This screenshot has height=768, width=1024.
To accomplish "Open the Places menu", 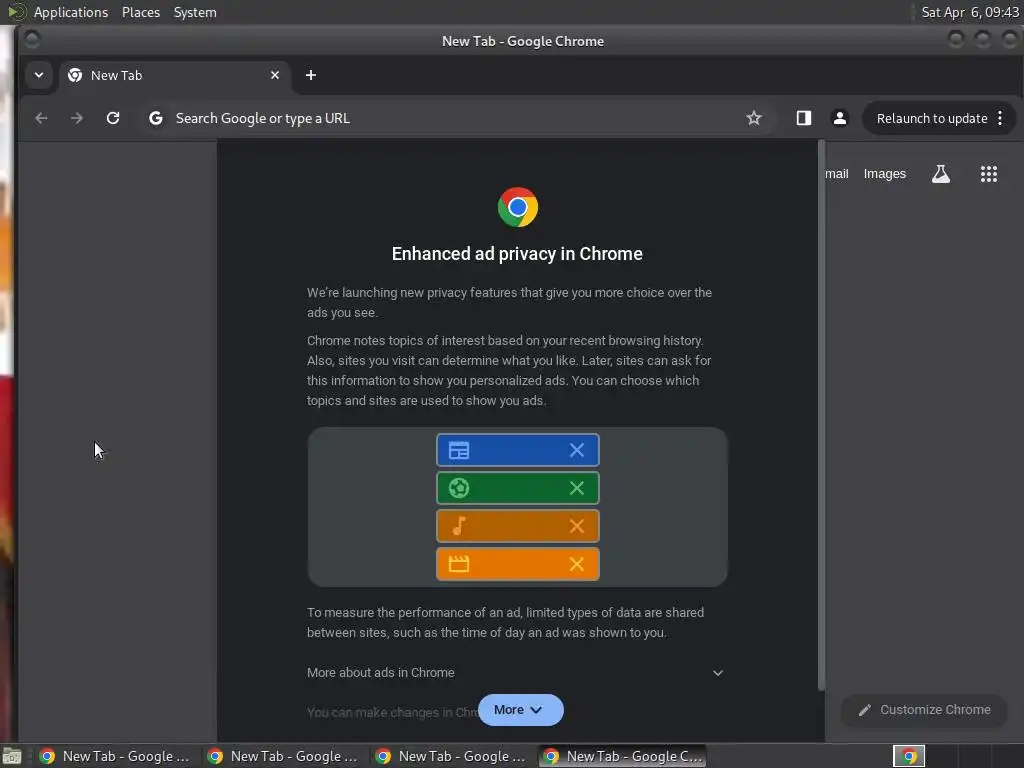I will pos(141,12).
